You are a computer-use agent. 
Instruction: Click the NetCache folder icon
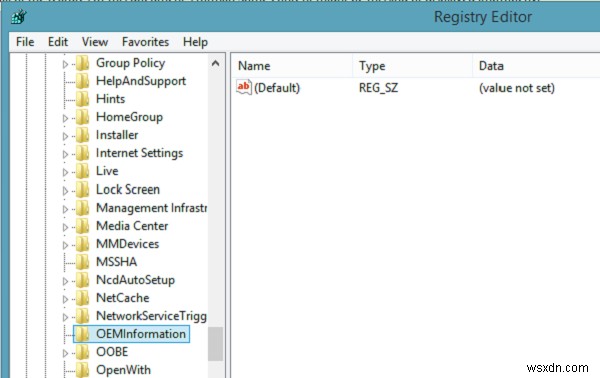(82, 297)
